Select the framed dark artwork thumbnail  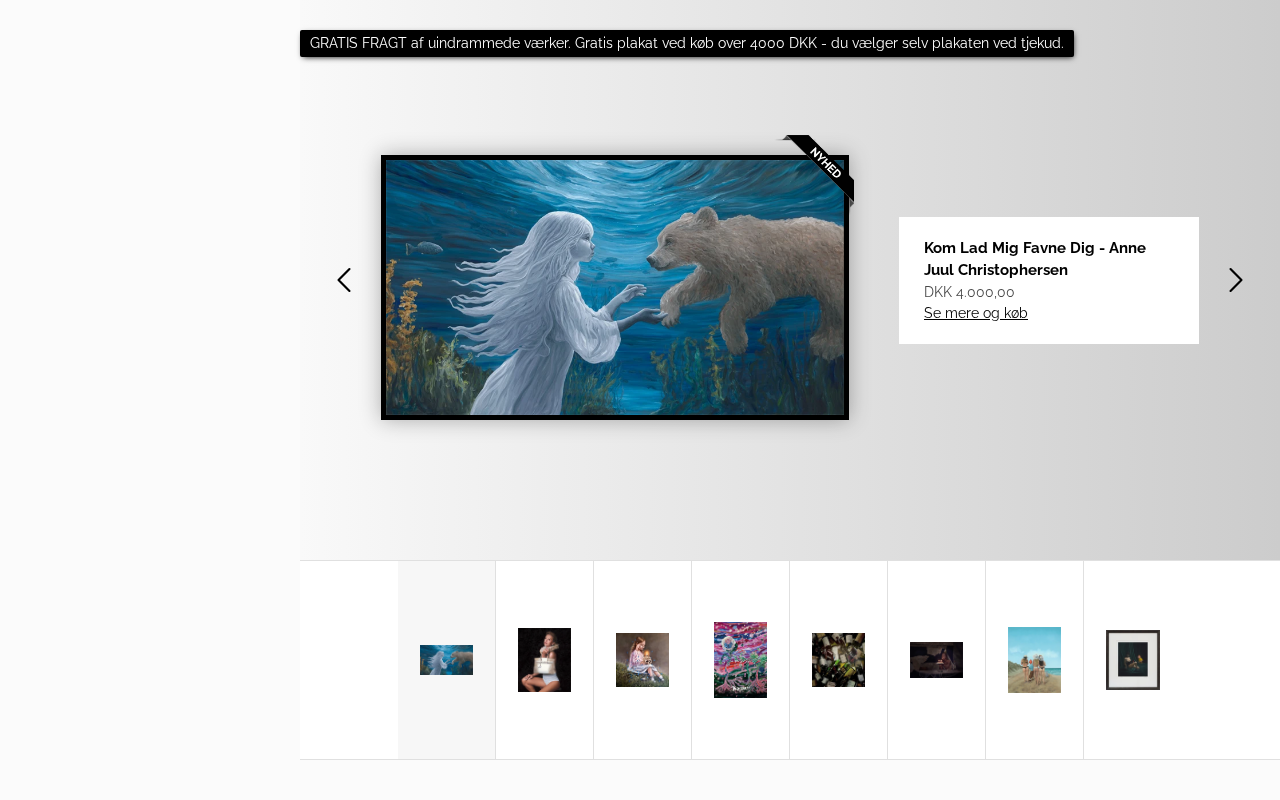1133,660
